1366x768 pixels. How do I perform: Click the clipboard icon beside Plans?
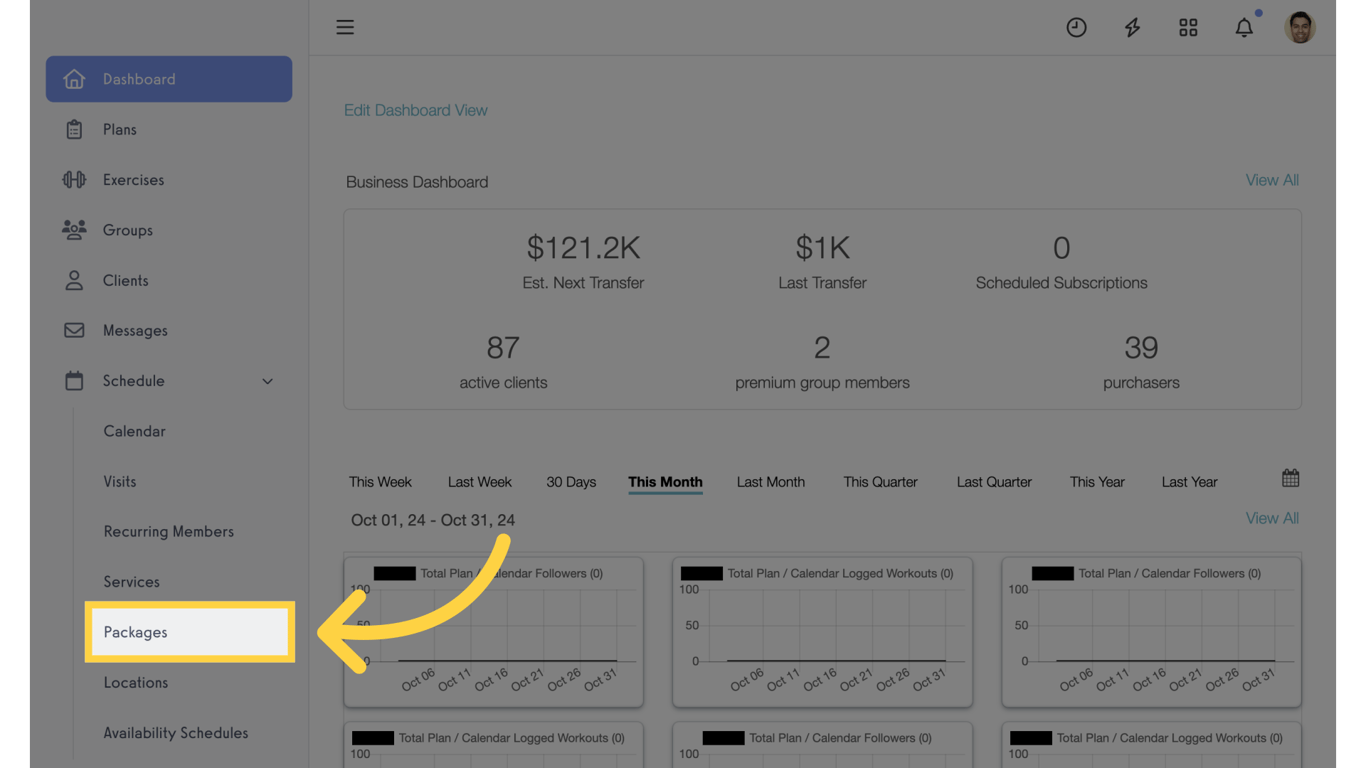tap(74, 129)
